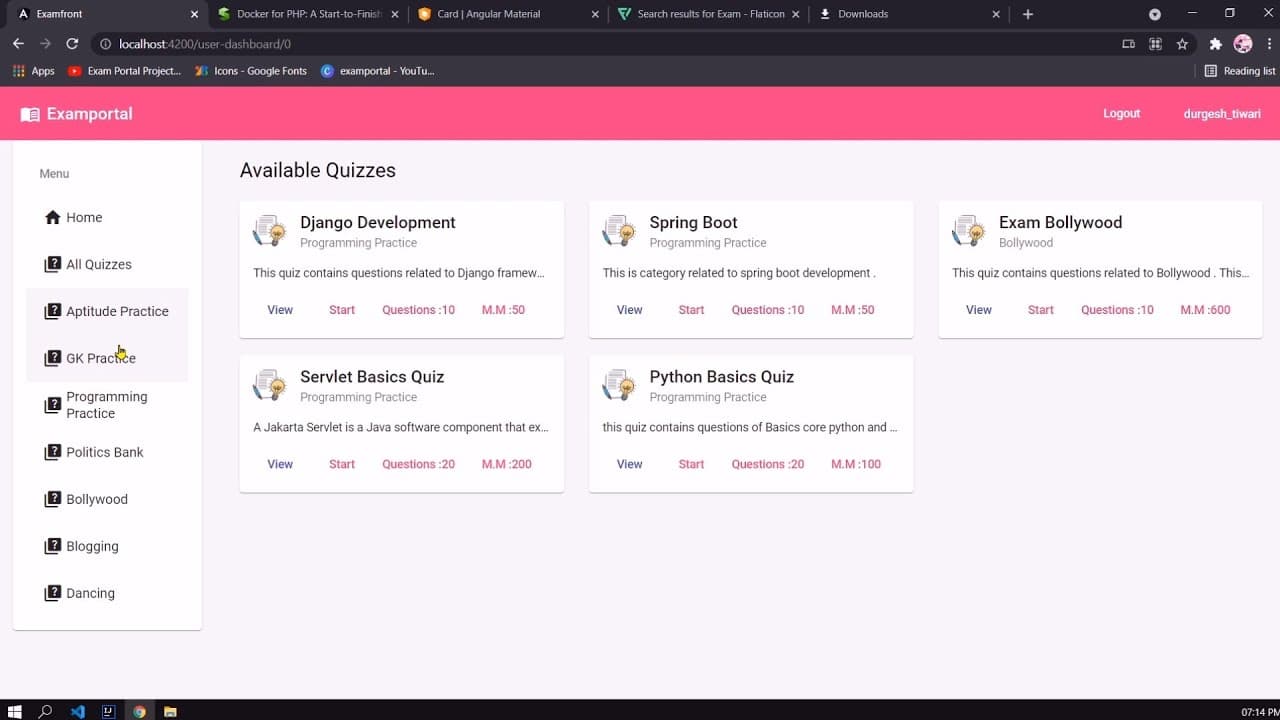
Task: Bookmark this page with the star icon
Action: (1182, 44)
